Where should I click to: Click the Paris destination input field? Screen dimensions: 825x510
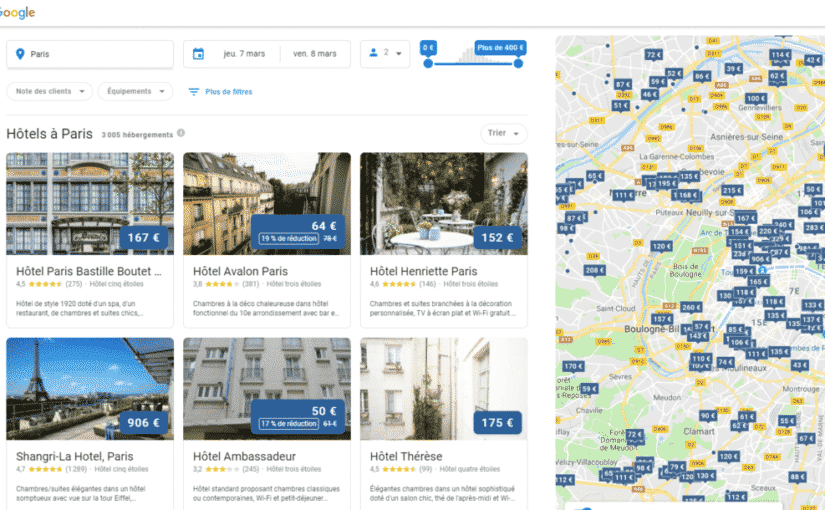tap(90, 54)
